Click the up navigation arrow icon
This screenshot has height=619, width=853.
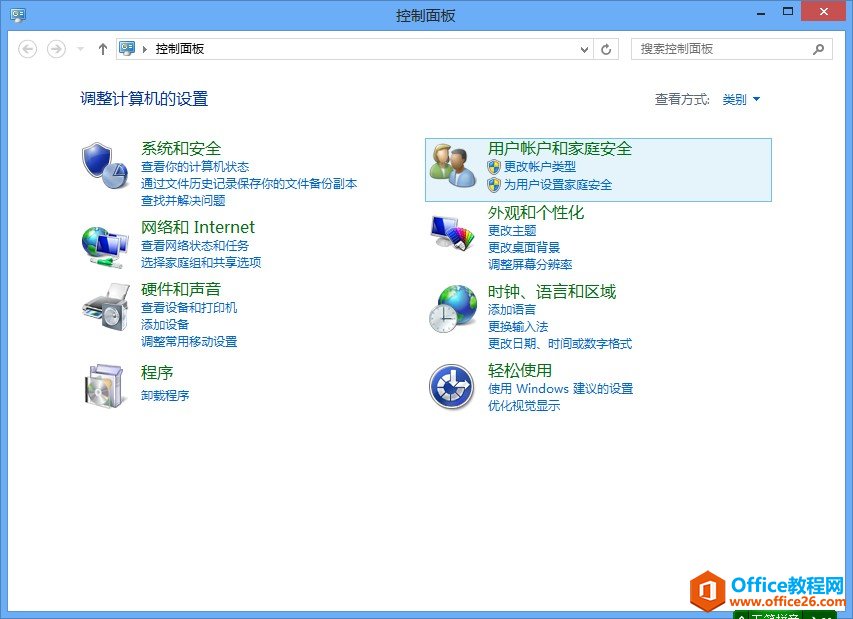[102, 48]
